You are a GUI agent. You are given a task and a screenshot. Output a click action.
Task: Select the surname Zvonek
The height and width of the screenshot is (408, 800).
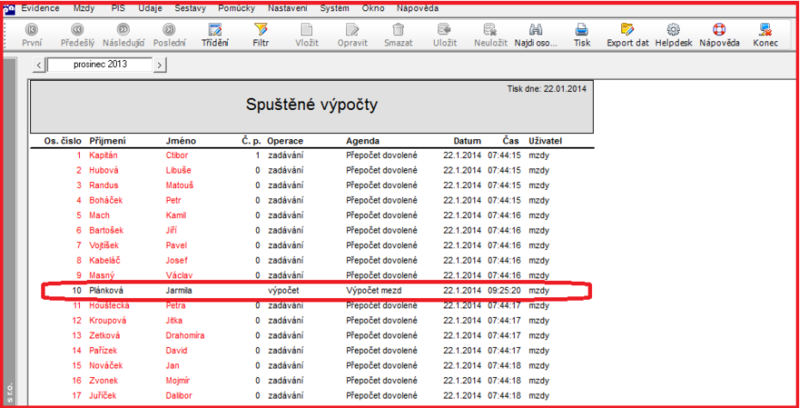[104, 380]
